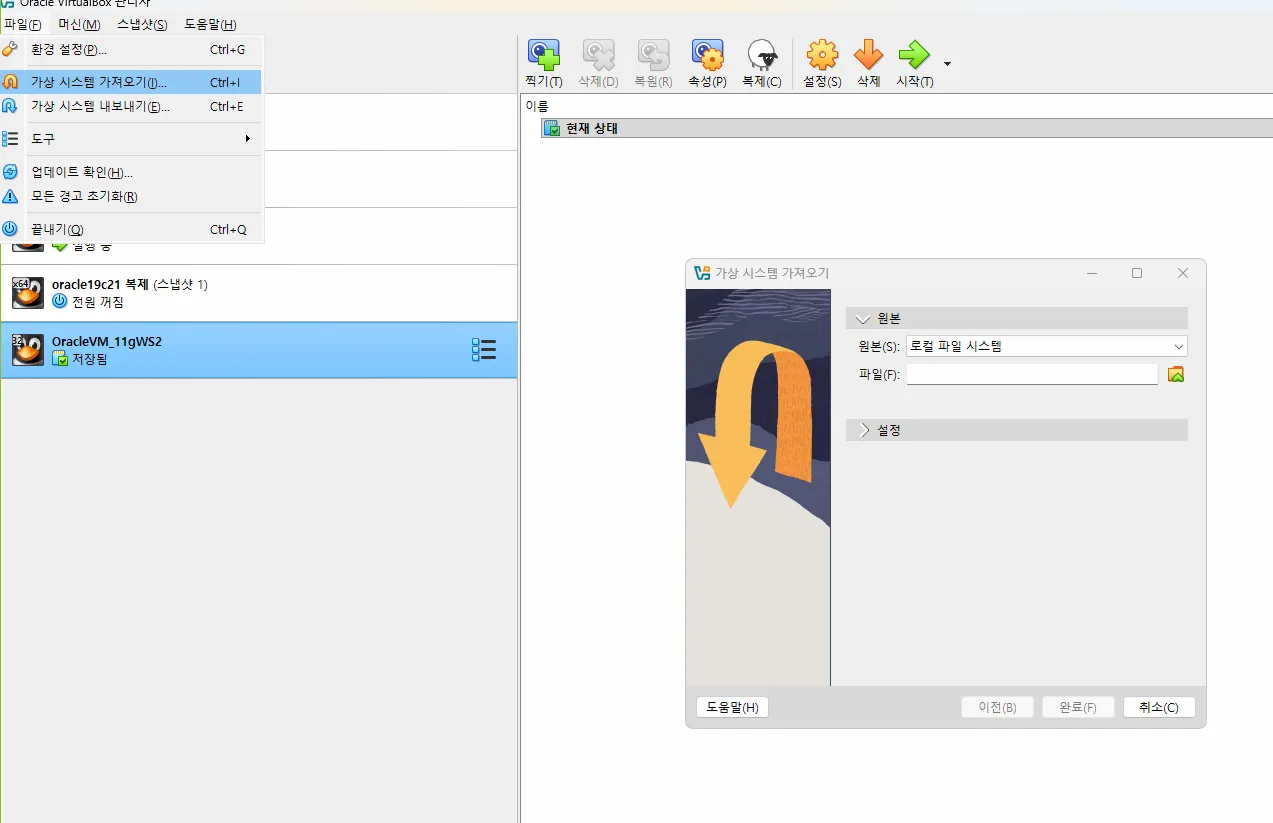Image resolution: width=1273 pixels, height=823 pixels.
Task: Close the 가상 시스템 가져오기 dialog
Action: pos(1183,273)
